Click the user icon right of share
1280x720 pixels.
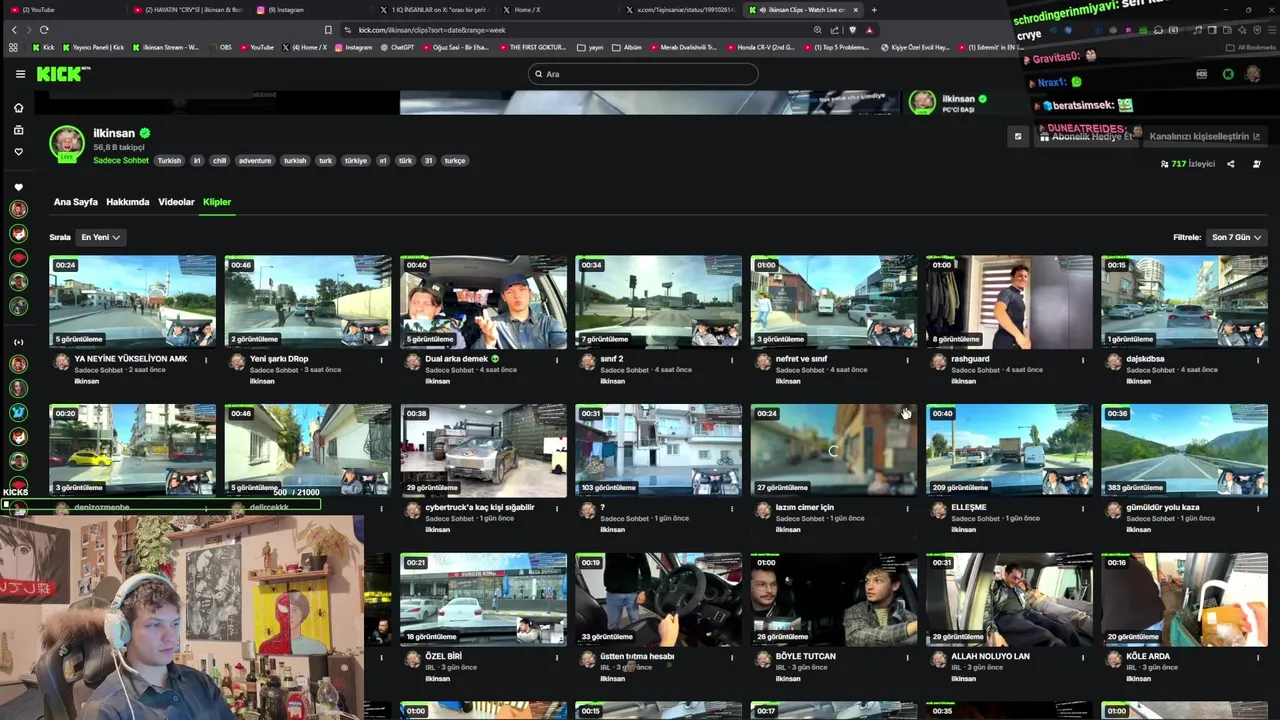coord(1257,164)
